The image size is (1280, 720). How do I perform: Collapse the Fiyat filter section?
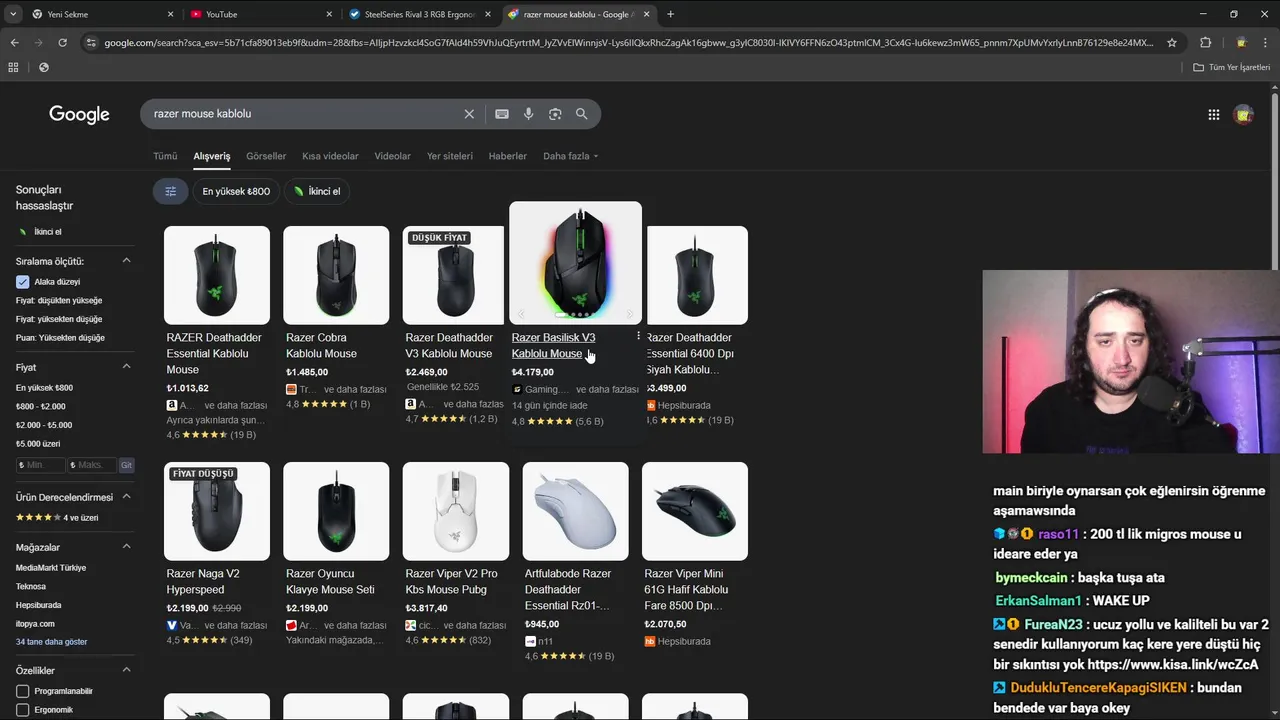[126, 367]
